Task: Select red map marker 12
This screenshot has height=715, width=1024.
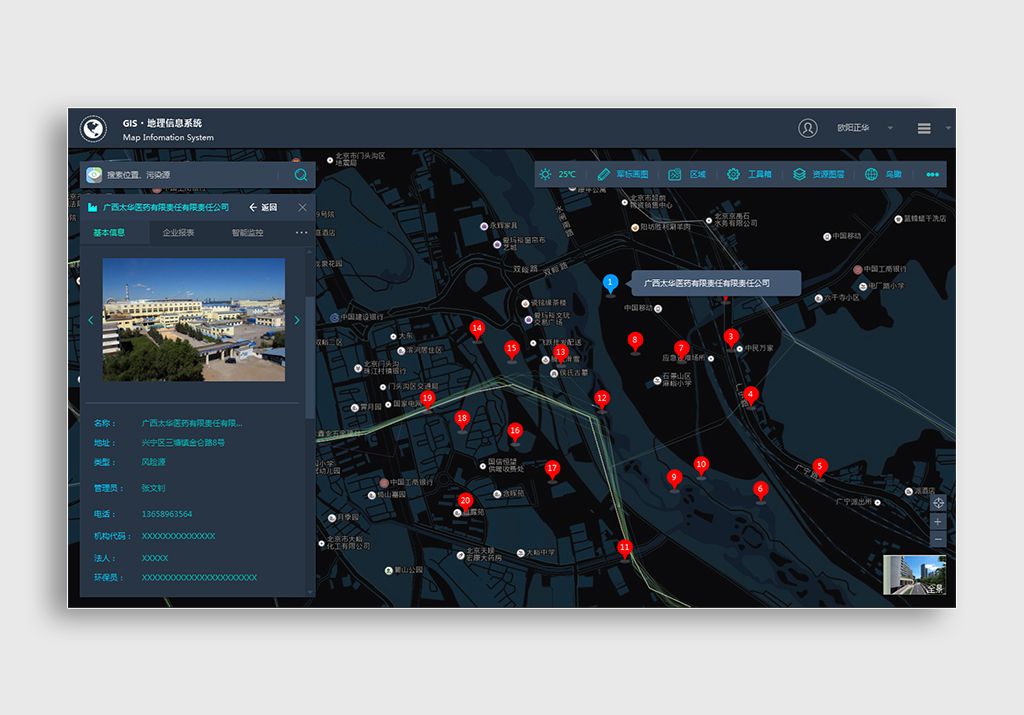Action: [601, 399]
